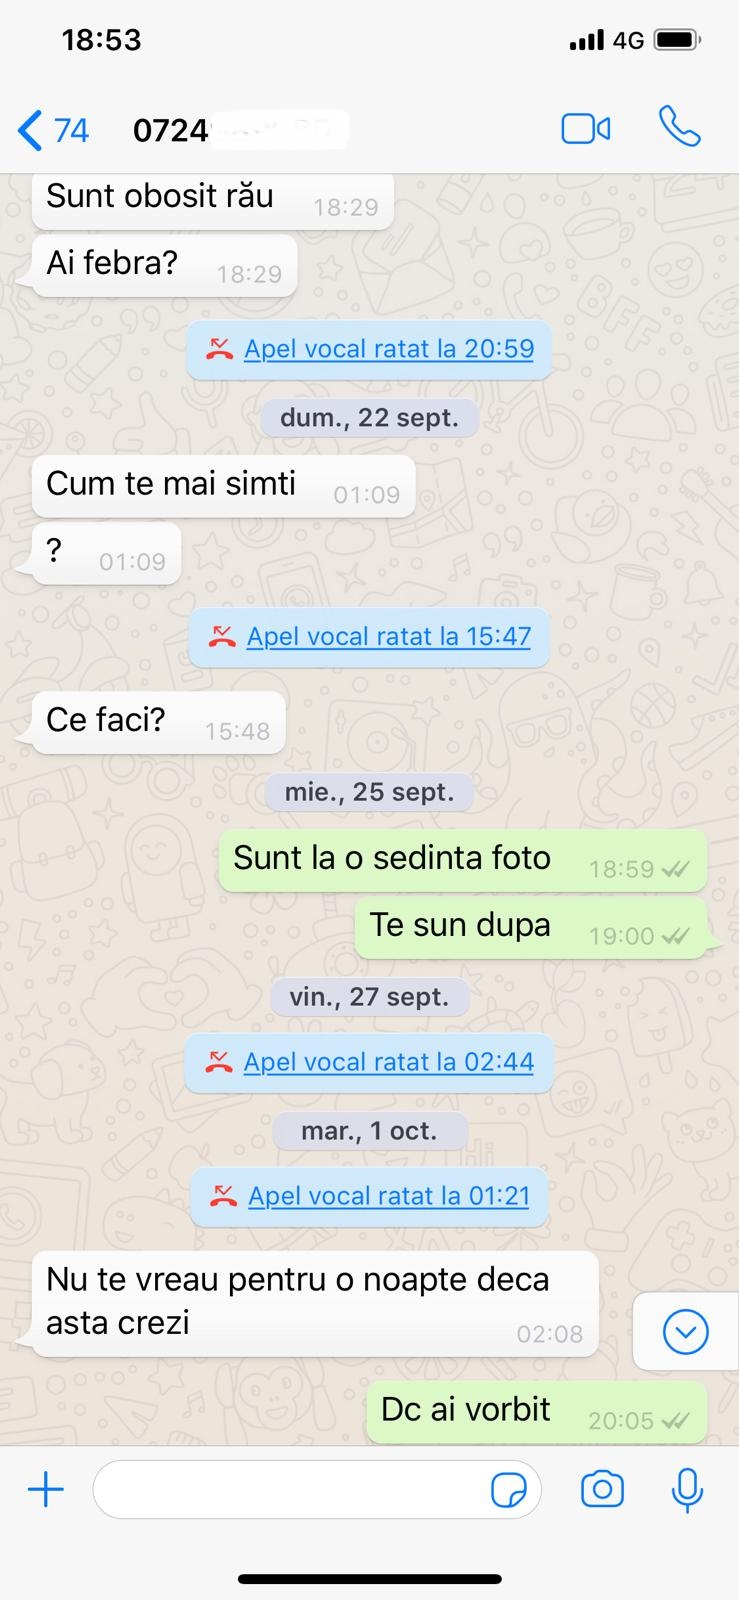
Task: Tap the "Te sun dupa" sent message
Action: click(x=531, y=927)
